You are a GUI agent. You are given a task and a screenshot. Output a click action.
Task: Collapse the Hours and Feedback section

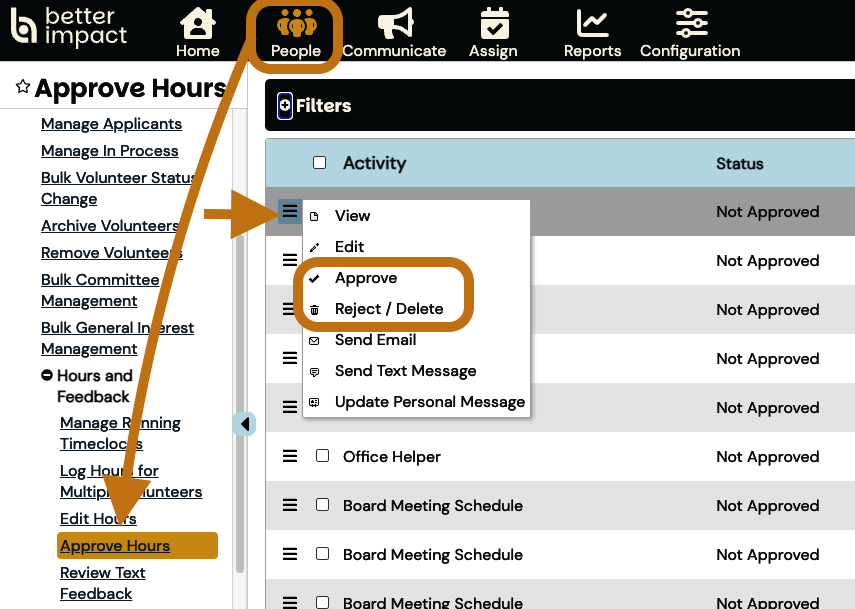[x=47, y=376]
